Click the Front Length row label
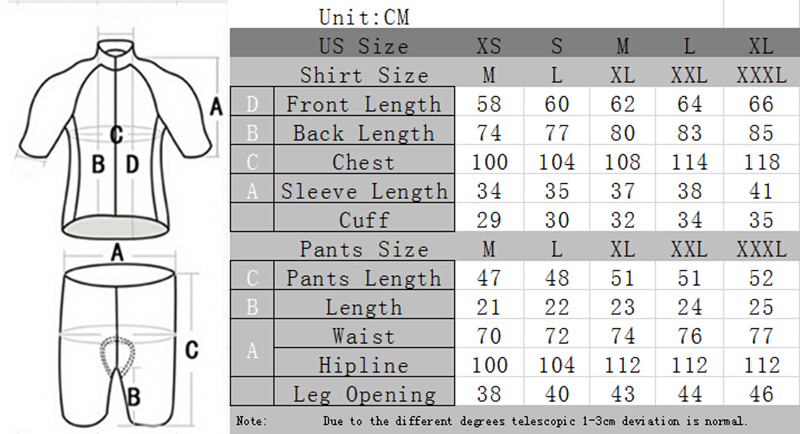This screenshot has width=800, height=434. click(363, 104)
